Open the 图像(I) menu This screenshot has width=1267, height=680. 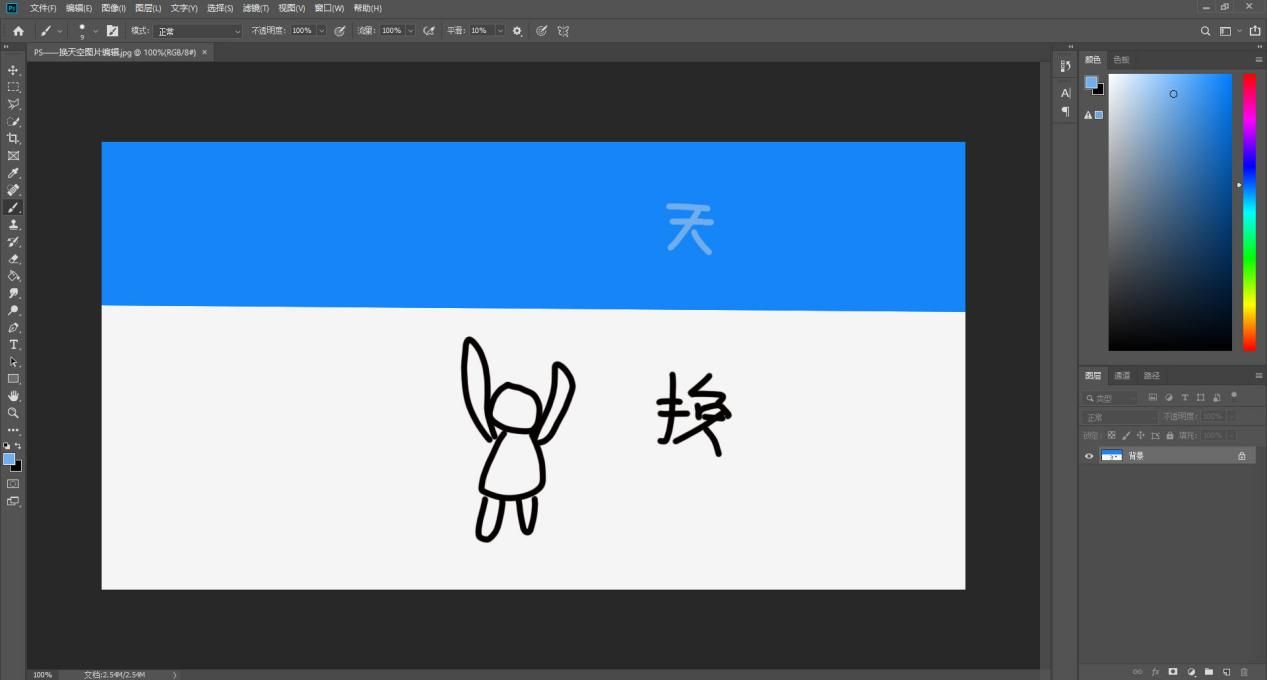[113, 8]
